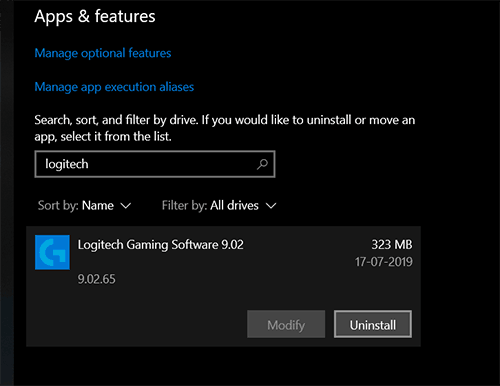Click the Logitech Gaming Software G icon
Screen dimensions: 500x386
(x=52, y=252)
